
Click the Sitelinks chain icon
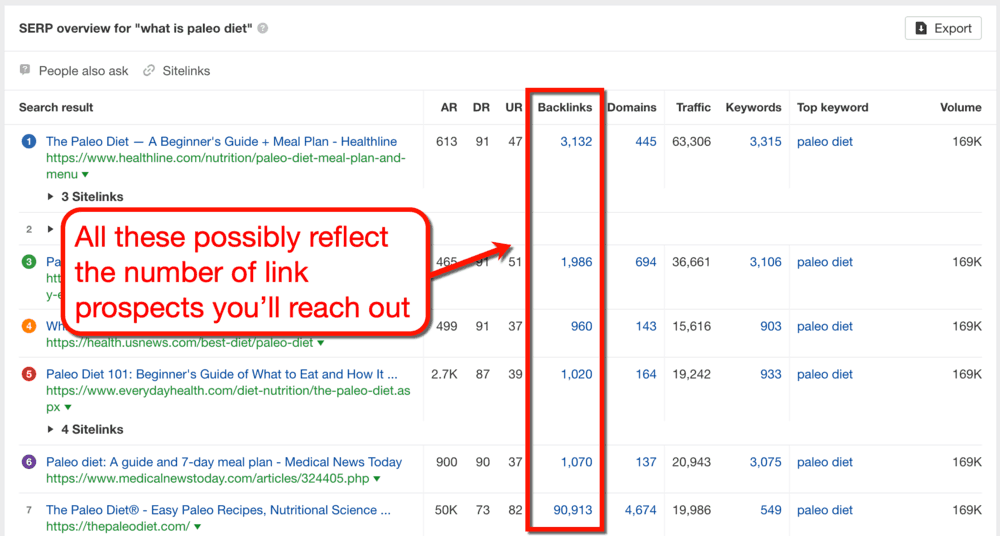pyautogui.click(x=149, y=70)
